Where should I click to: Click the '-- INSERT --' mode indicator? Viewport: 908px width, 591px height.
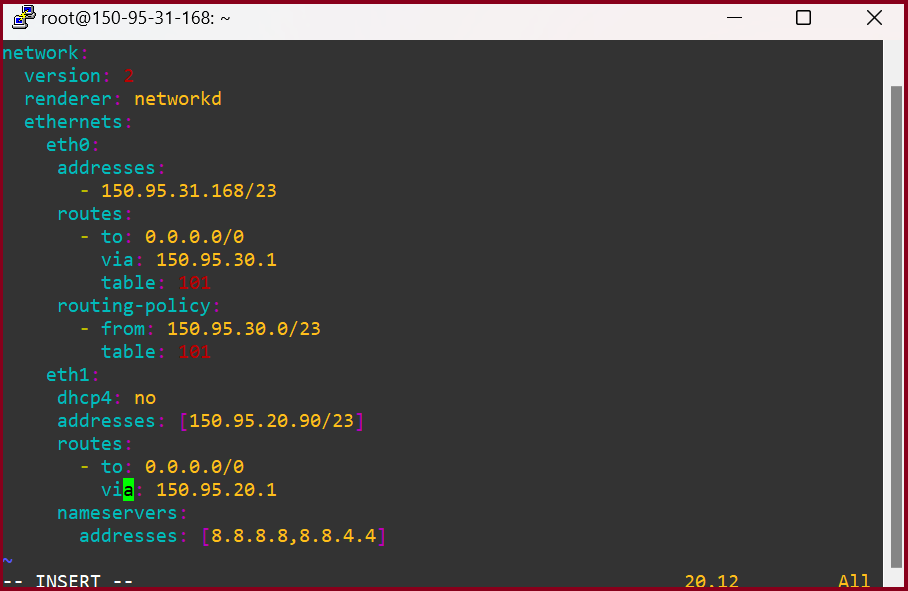click(x=68, y=581)
